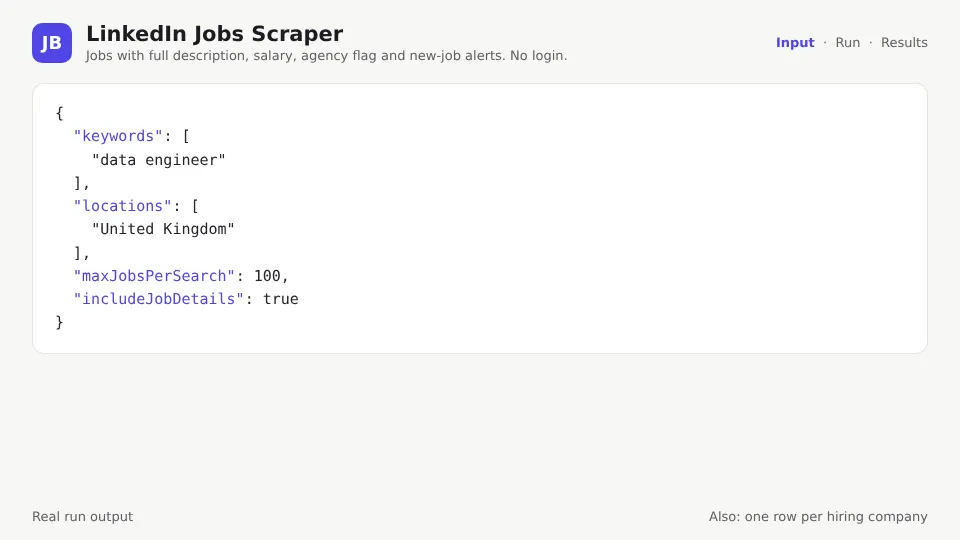Click the "includeJobDetails" key

(x=159, y=299)
